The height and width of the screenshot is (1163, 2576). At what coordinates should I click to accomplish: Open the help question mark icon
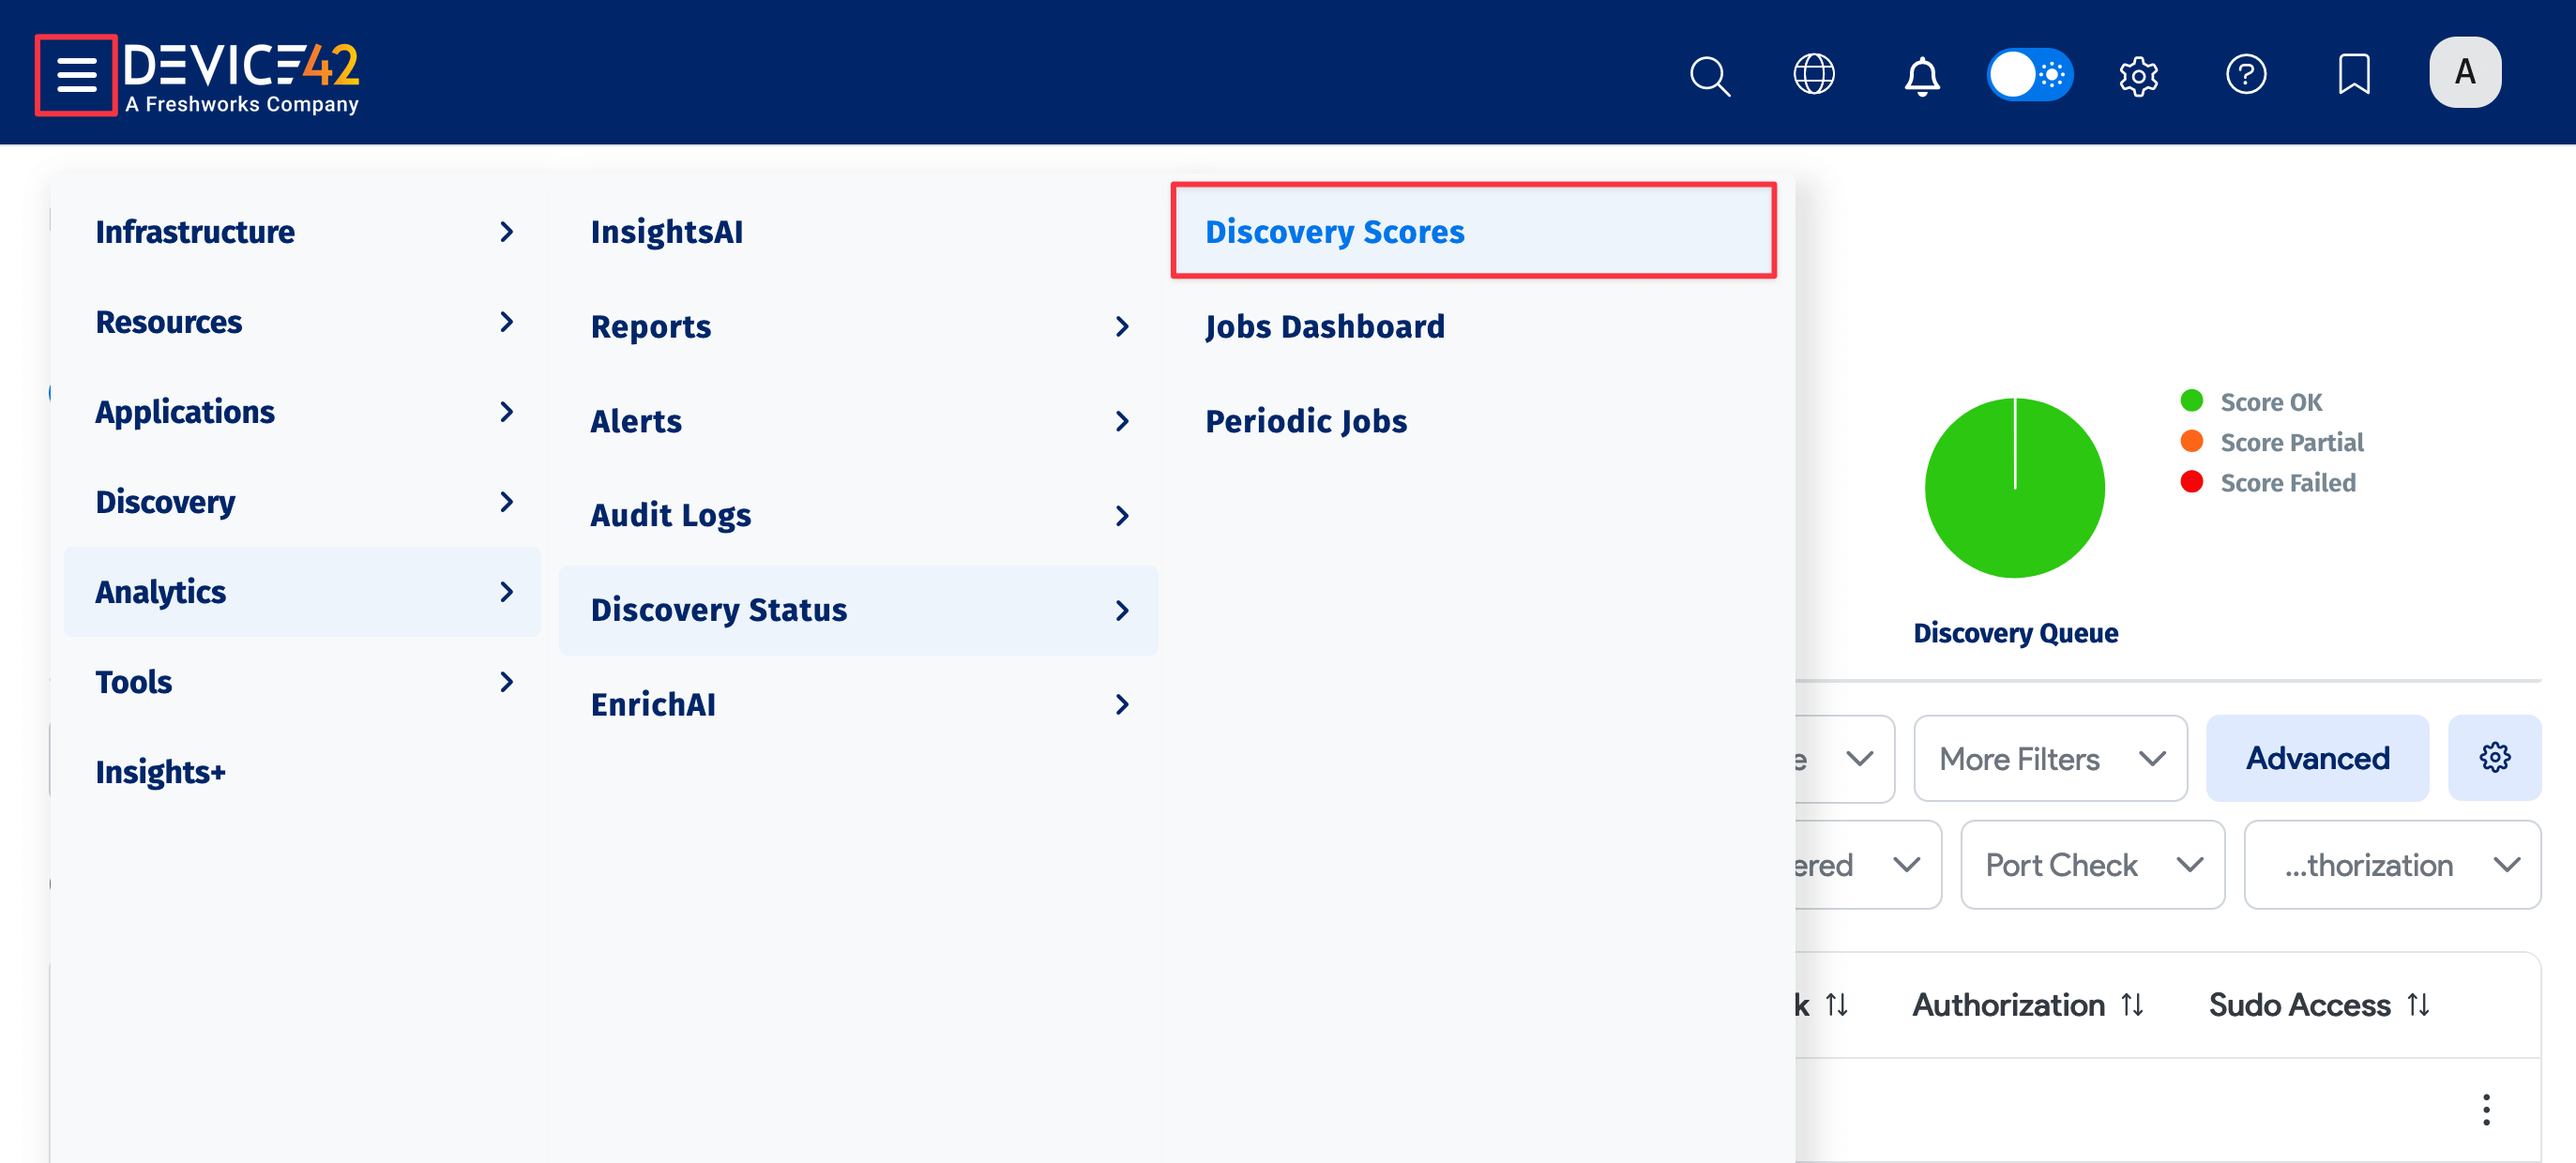coord(2246,73)
